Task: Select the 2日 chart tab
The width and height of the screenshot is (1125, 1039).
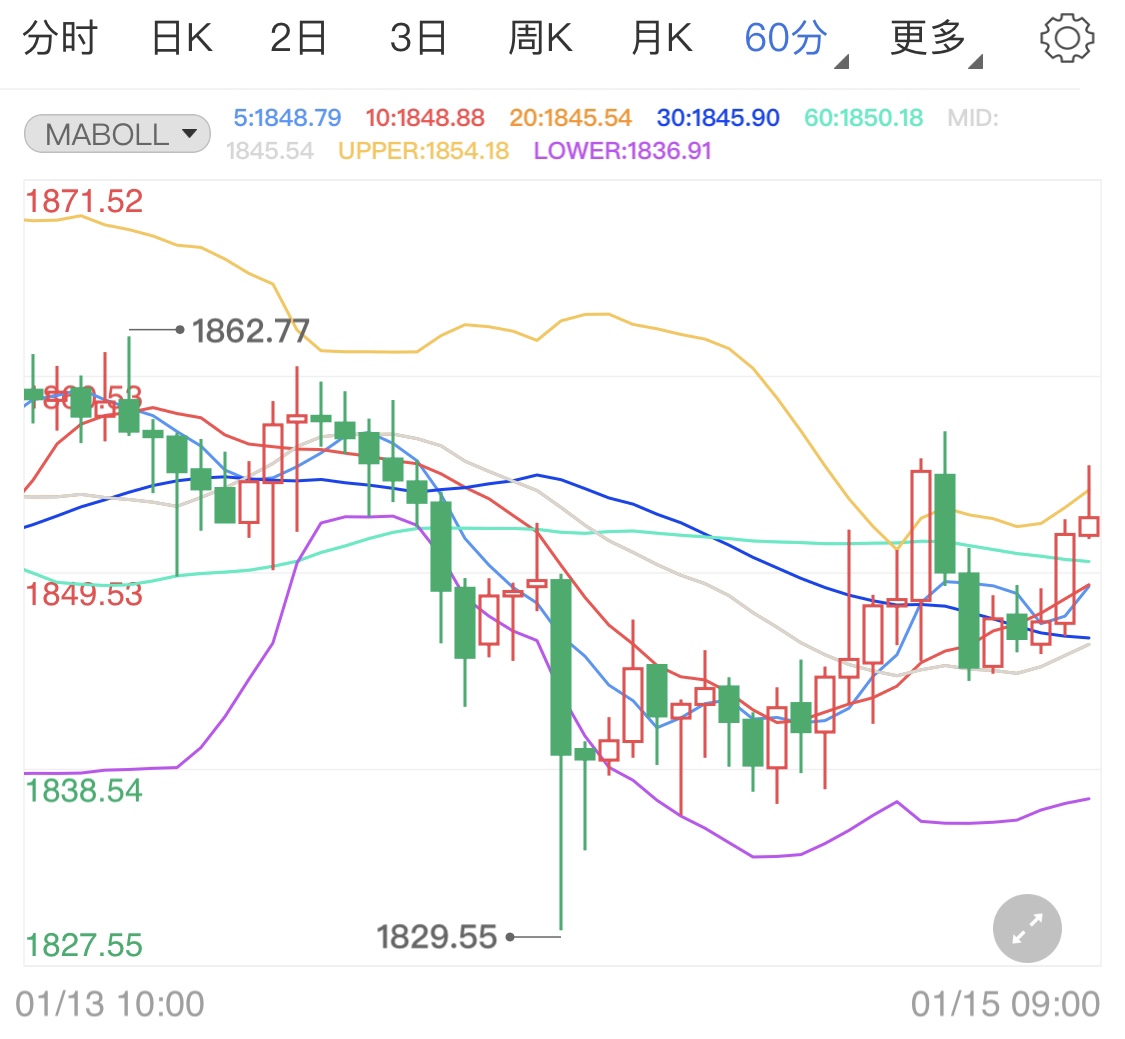Action: tap(298, 38)
